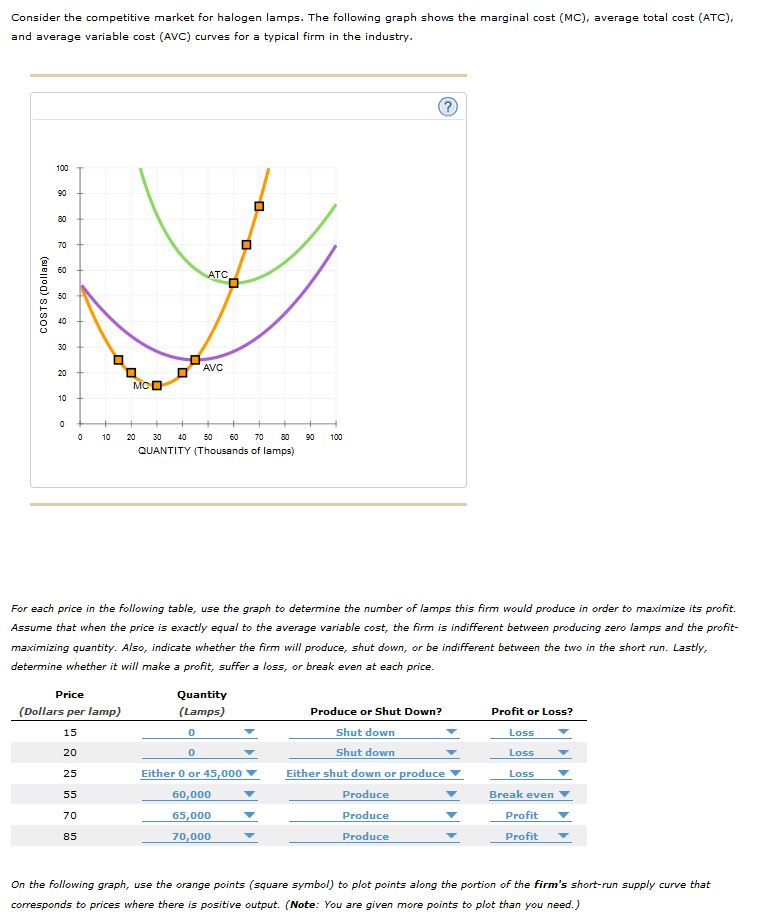781x919 pixels.
Task: Open the 'Either 0 or 45,000' quantity dropdown
Action: click(199, 774)
